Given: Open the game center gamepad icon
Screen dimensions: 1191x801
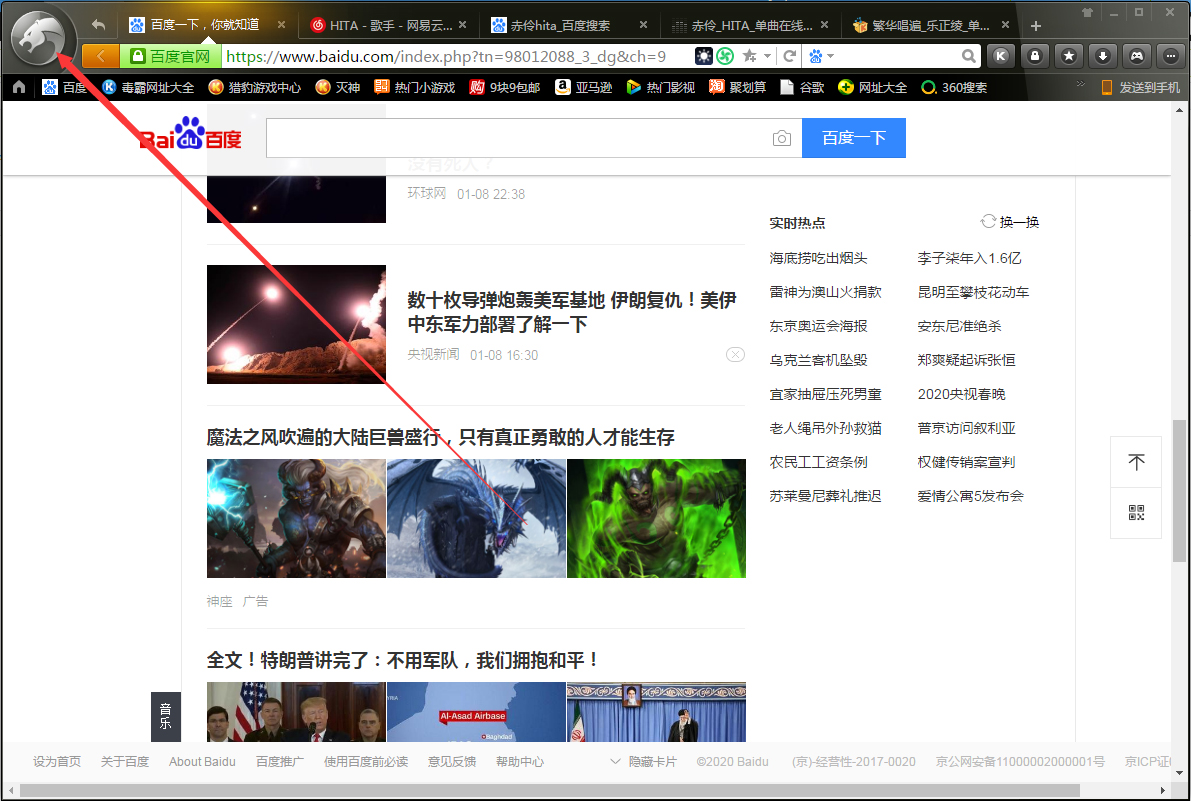Looking at the screenshot, I should click(x=1137, y=57).
